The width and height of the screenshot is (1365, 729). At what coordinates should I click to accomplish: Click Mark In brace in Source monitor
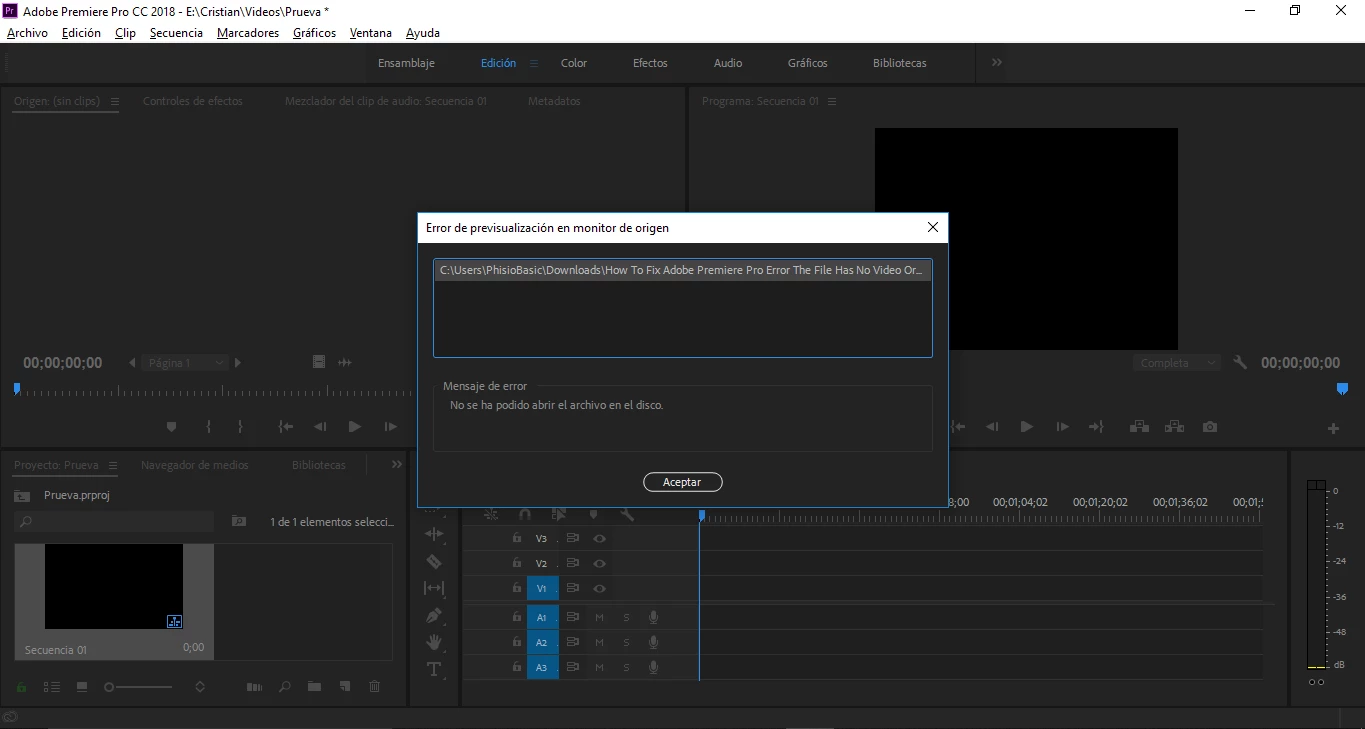[209, 427]
